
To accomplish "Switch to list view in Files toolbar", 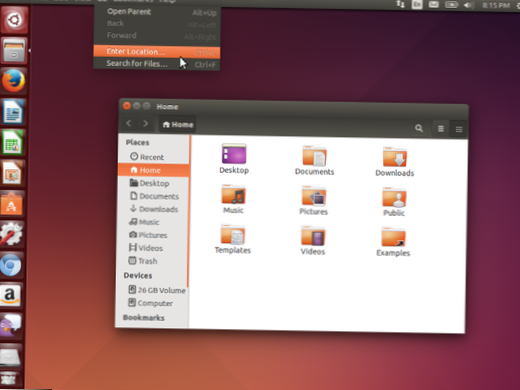I will coord(441,129).
